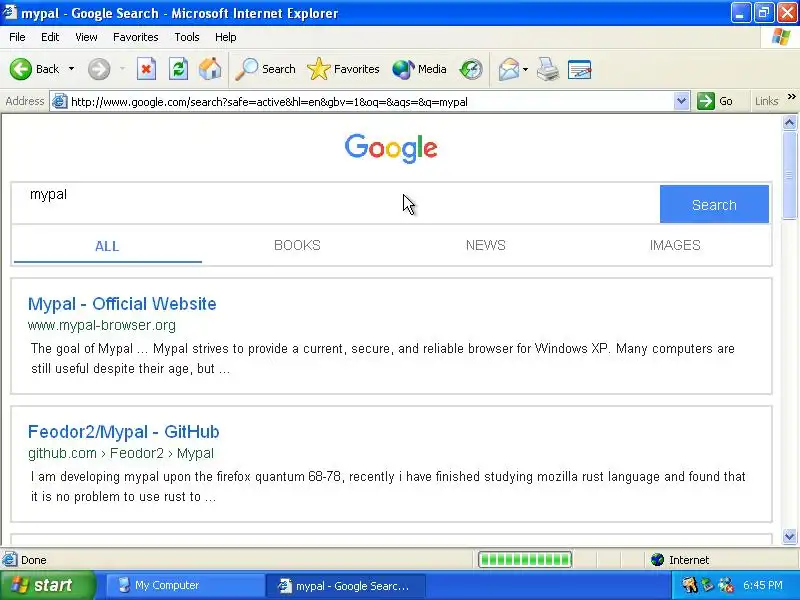Viewport: 800px width, 600px height.
Task: Click the Links toolbar label
Action: 766,101
